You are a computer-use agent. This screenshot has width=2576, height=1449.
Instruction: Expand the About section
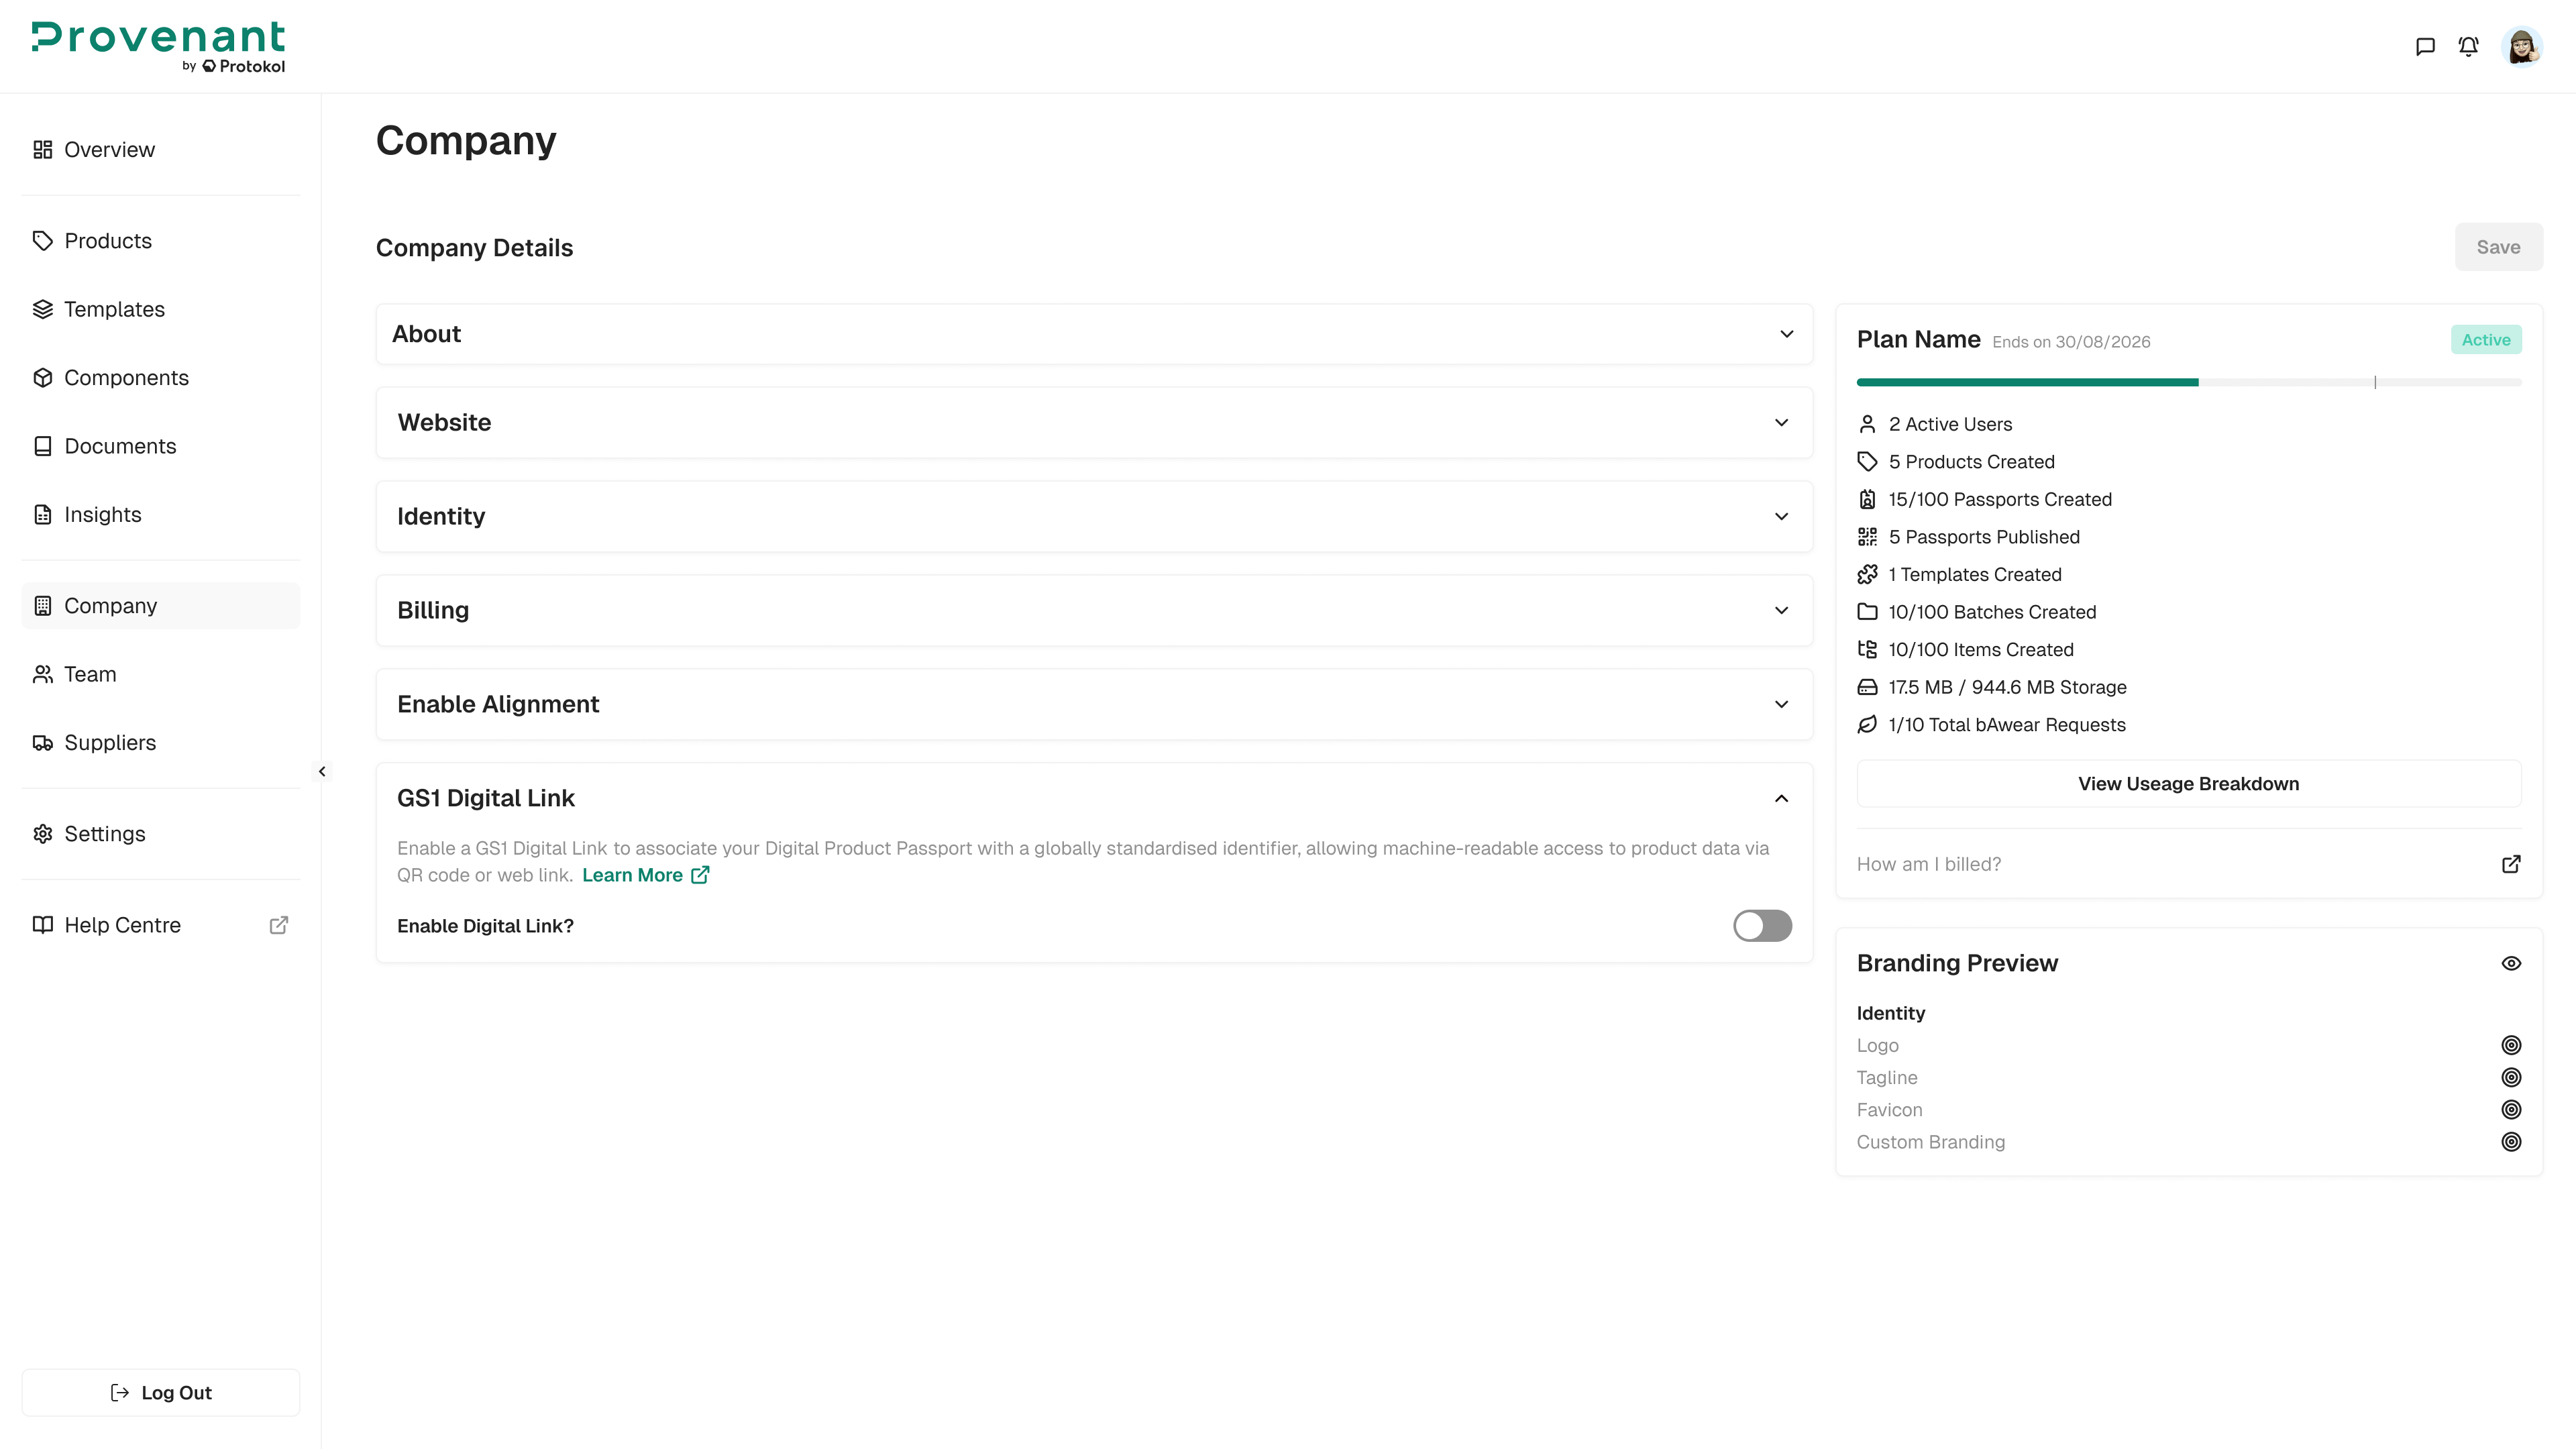click(x=1094, y=334)
